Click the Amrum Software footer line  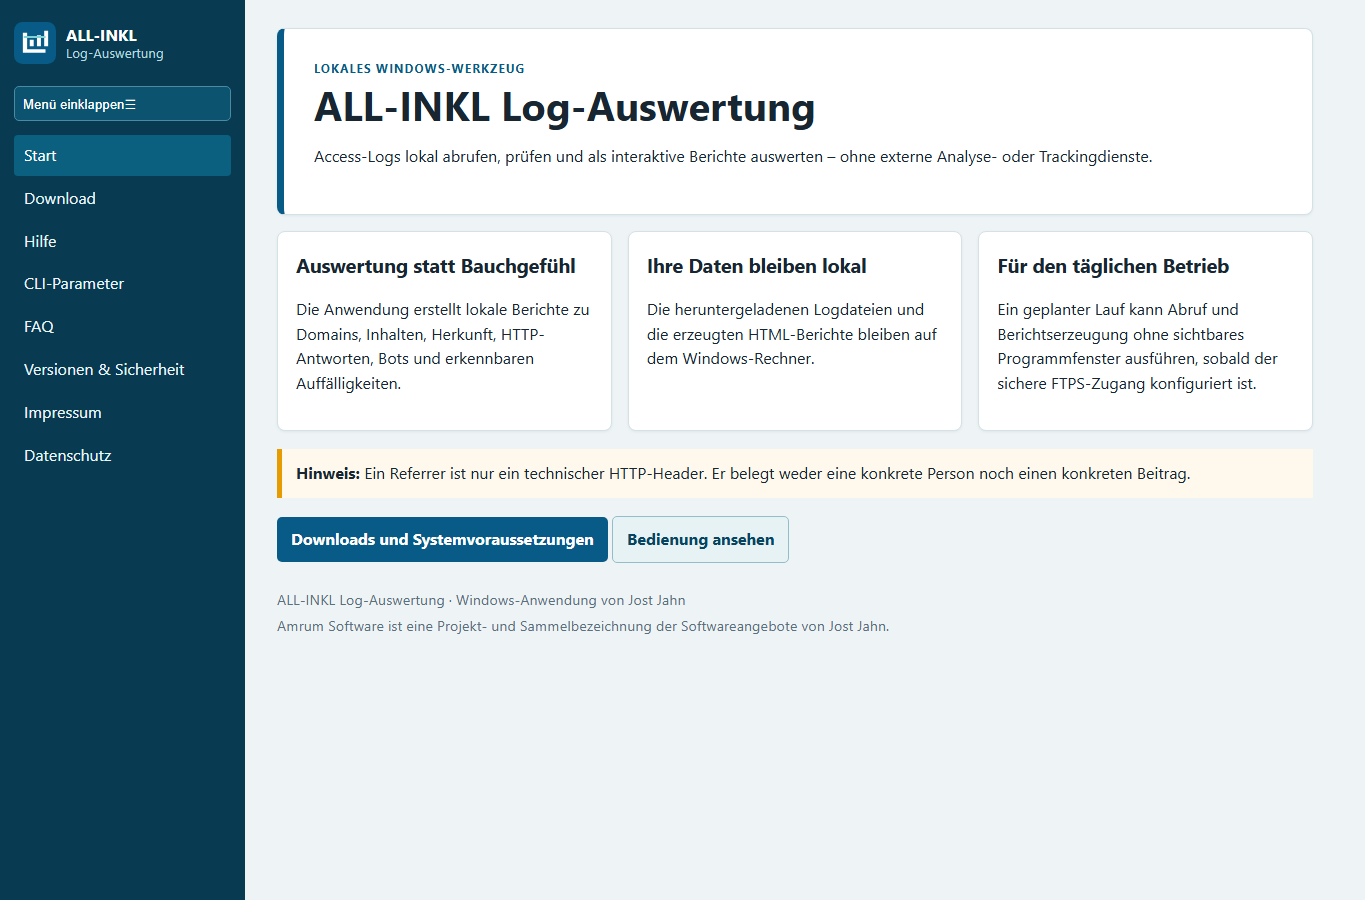[583, 627]
